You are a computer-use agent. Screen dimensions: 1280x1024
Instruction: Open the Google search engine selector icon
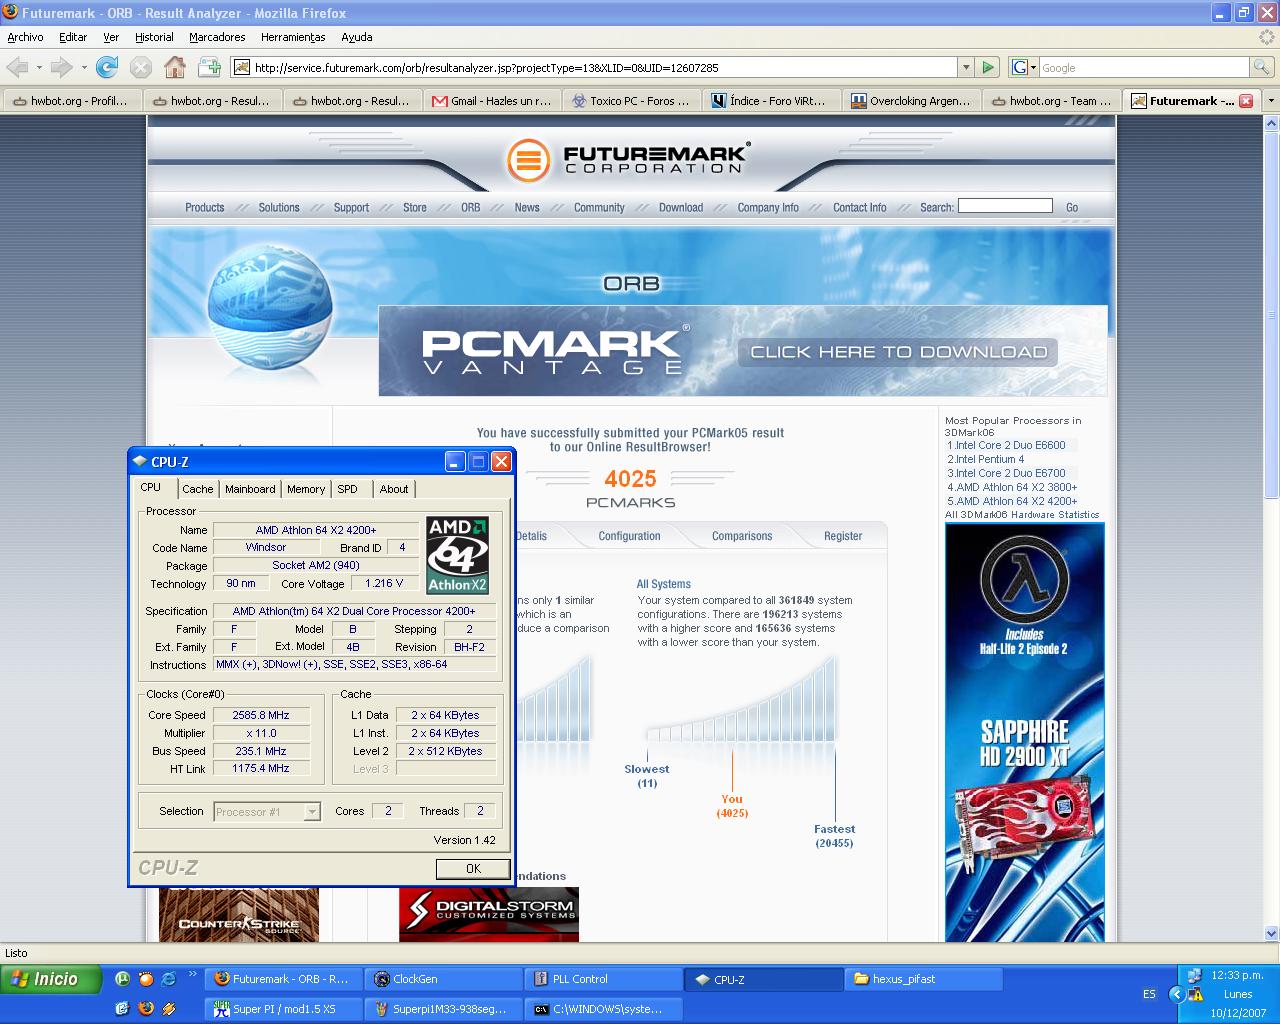[1023, 67]
